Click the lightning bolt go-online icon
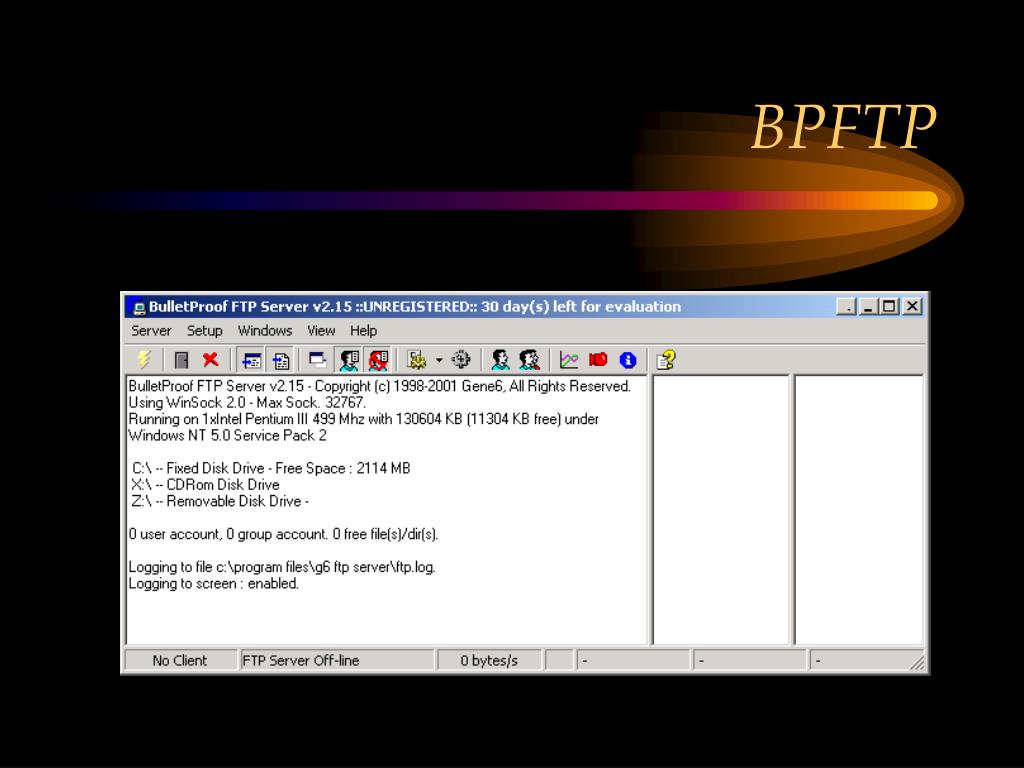The height and width of the screenshot is (768, 1024). point(144,359)
